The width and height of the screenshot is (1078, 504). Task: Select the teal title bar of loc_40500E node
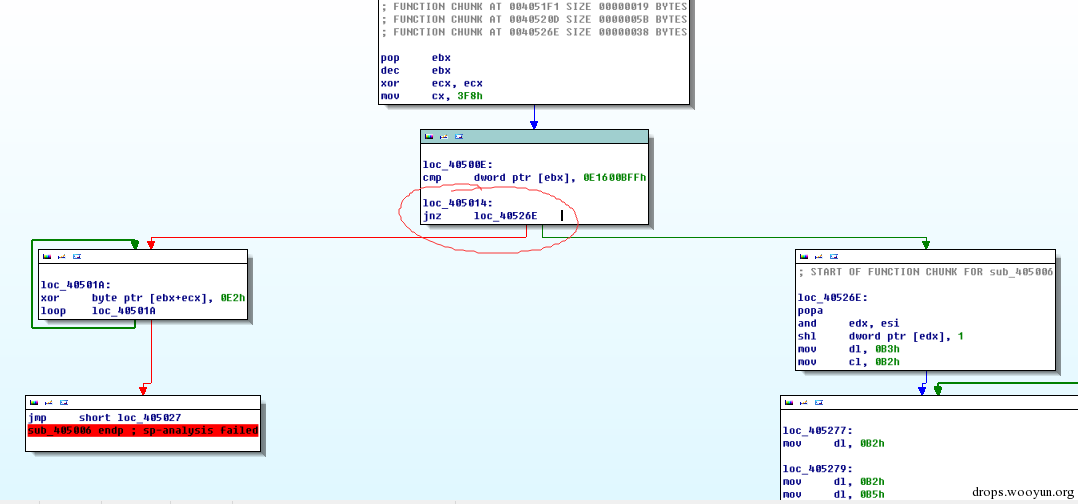(534, 137)
